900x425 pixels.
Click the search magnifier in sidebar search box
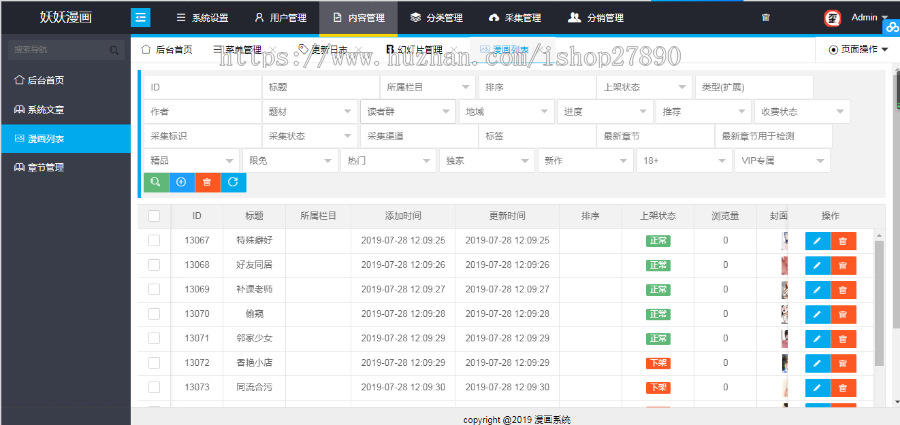click(x=114, y=50)
